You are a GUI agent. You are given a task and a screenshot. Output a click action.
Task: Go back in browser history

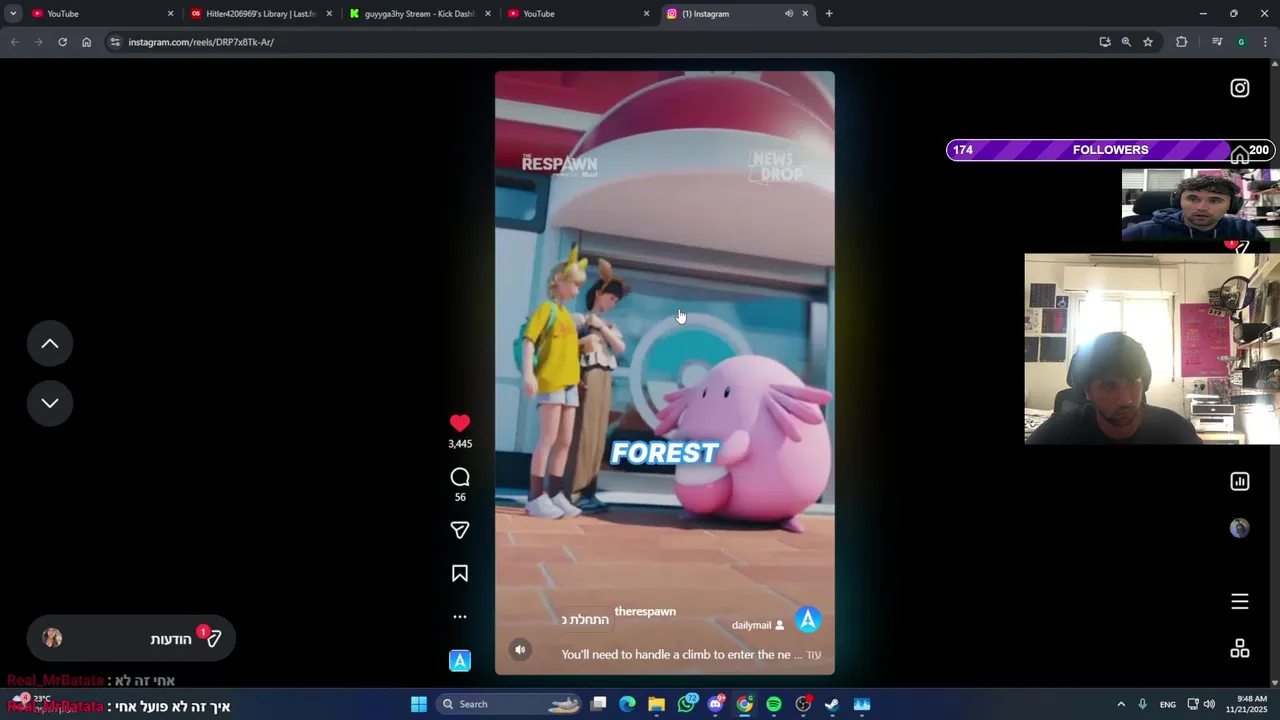(14, 42)
